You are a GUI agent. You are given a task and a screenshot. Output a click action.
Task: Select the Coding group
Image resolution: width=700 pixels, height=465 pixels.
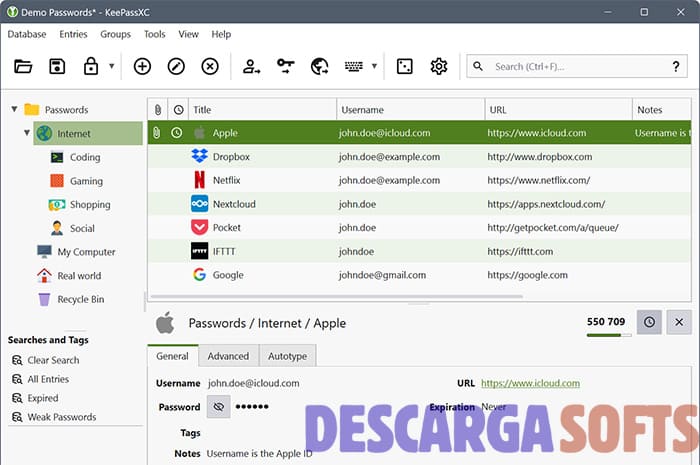[x=85, y=158]
